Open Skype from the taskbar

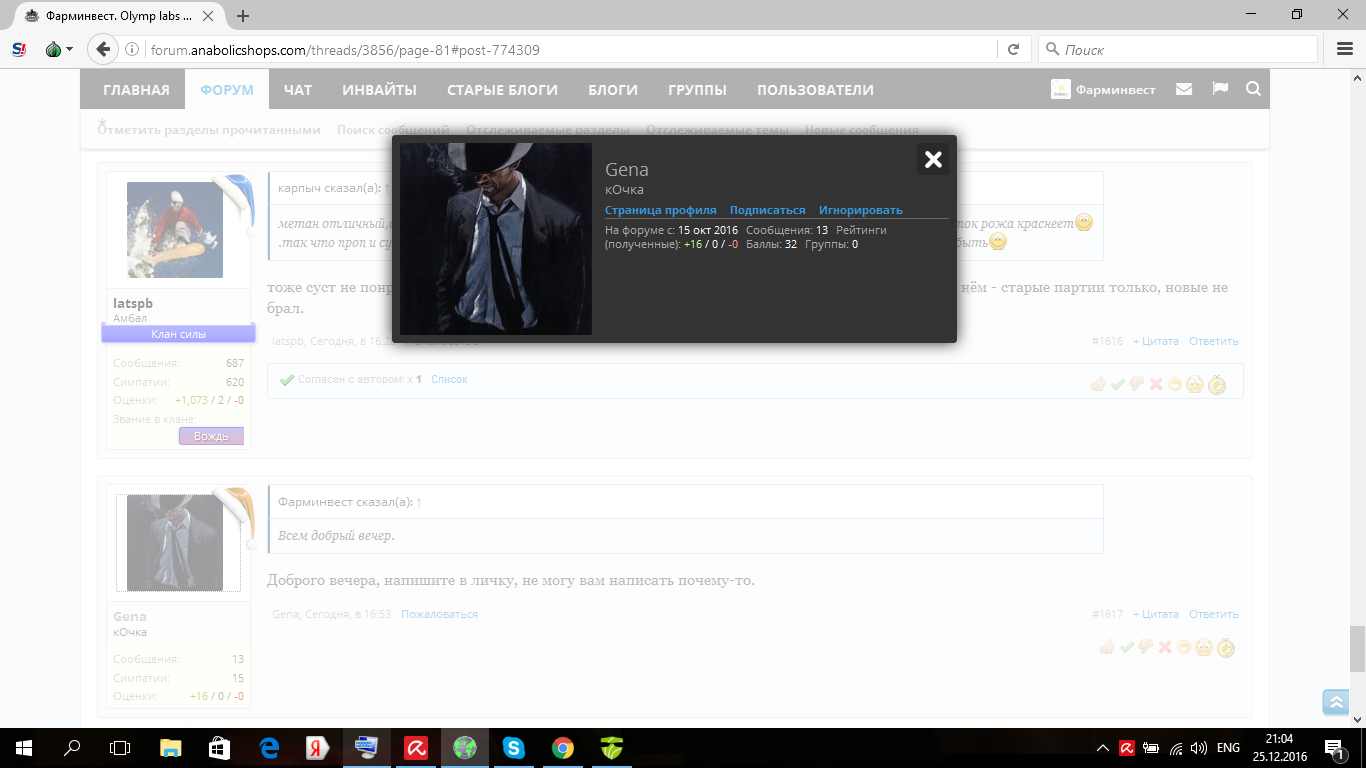[x=514, y=747]
